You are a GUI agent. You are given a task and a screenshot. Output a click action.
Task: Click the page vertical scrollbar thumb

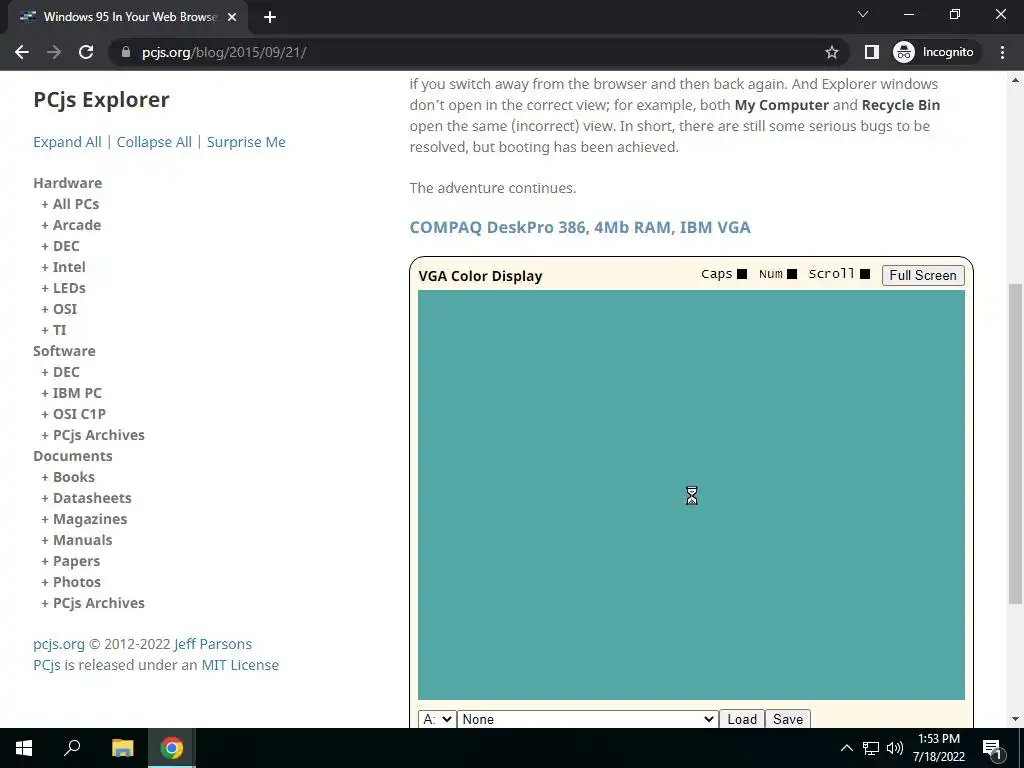pos(1015,444)
